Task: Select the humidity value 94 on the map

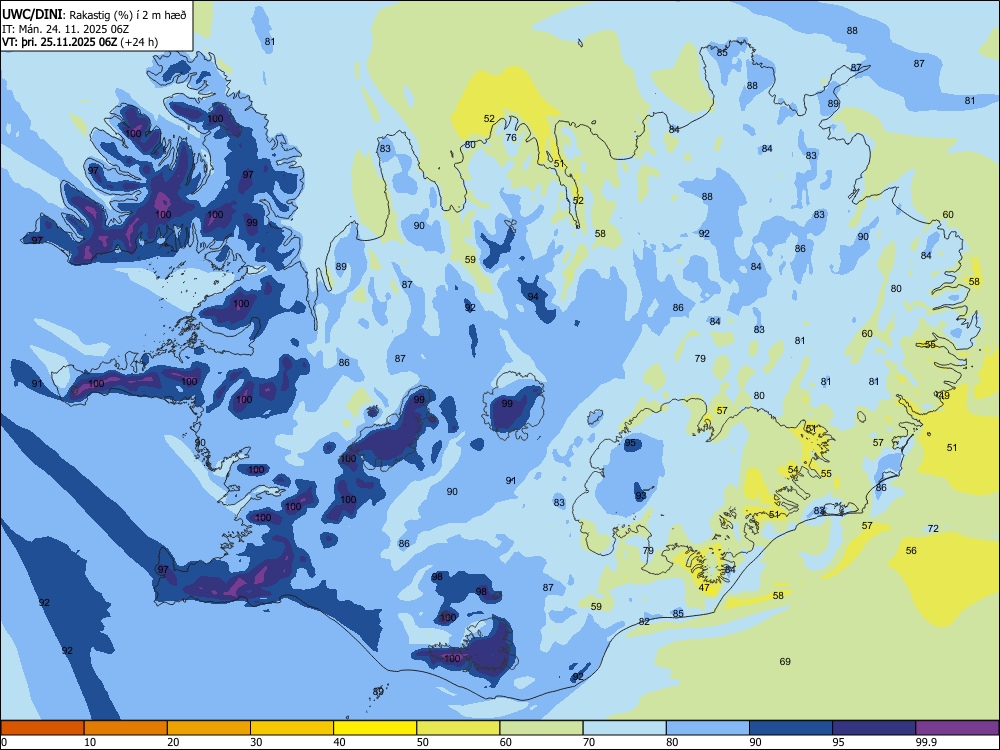Action: click(x=533, y=297)
